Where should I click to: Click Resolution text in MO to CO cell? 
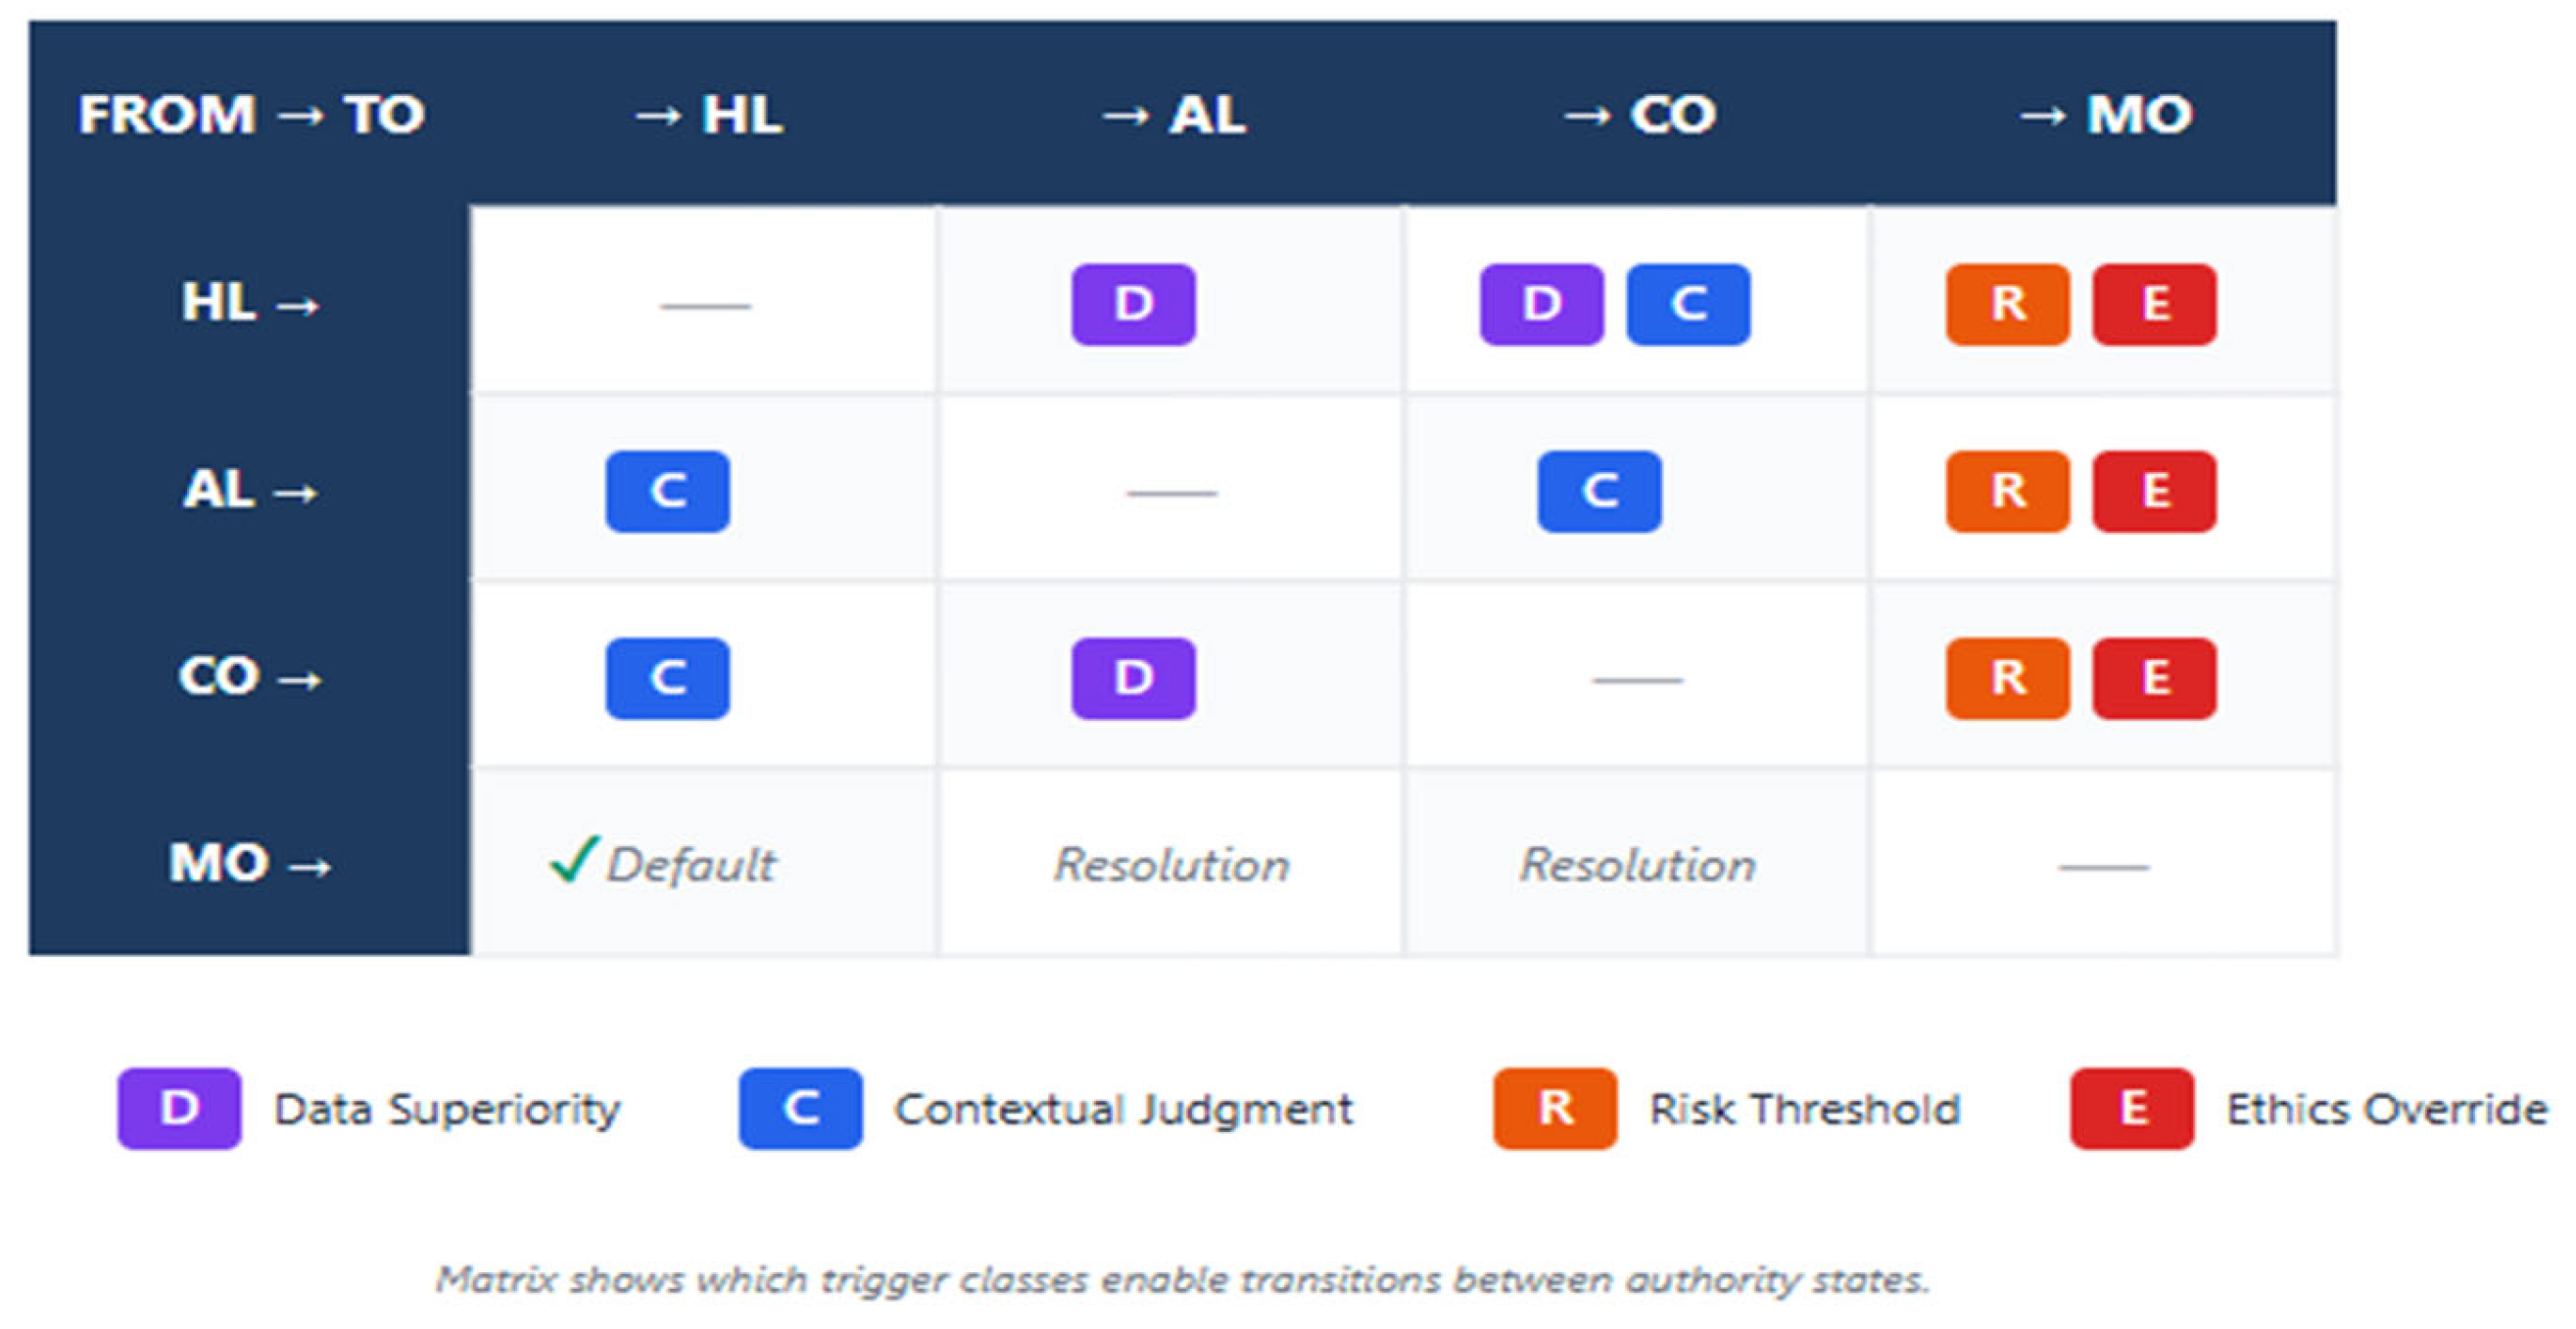pos(1638,865)
